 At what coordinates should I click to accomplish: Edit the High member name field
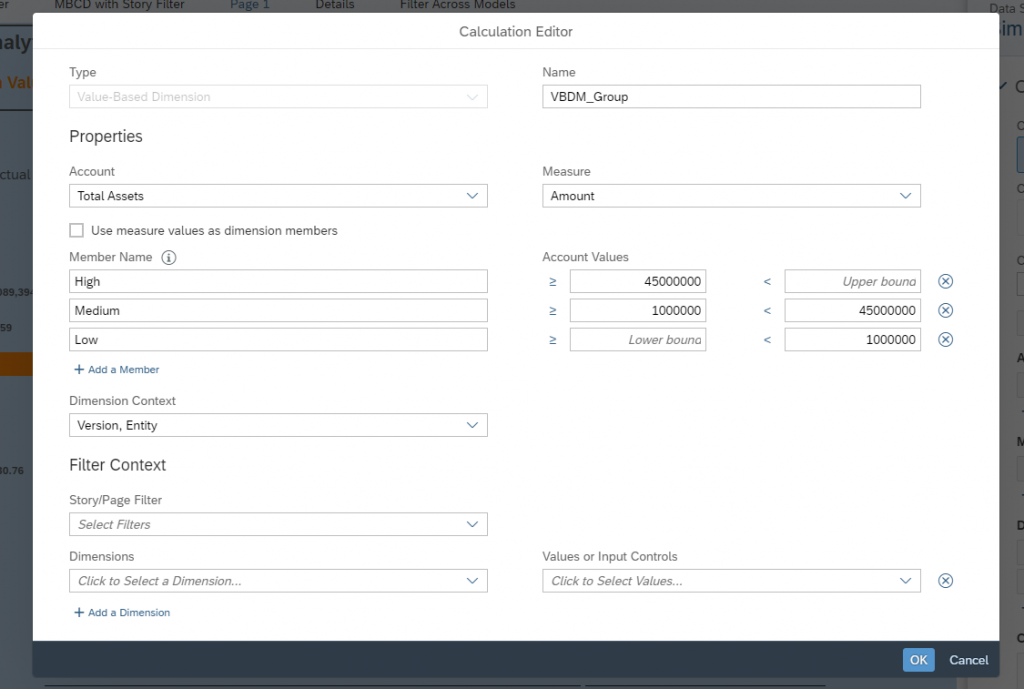click(278, 281)
